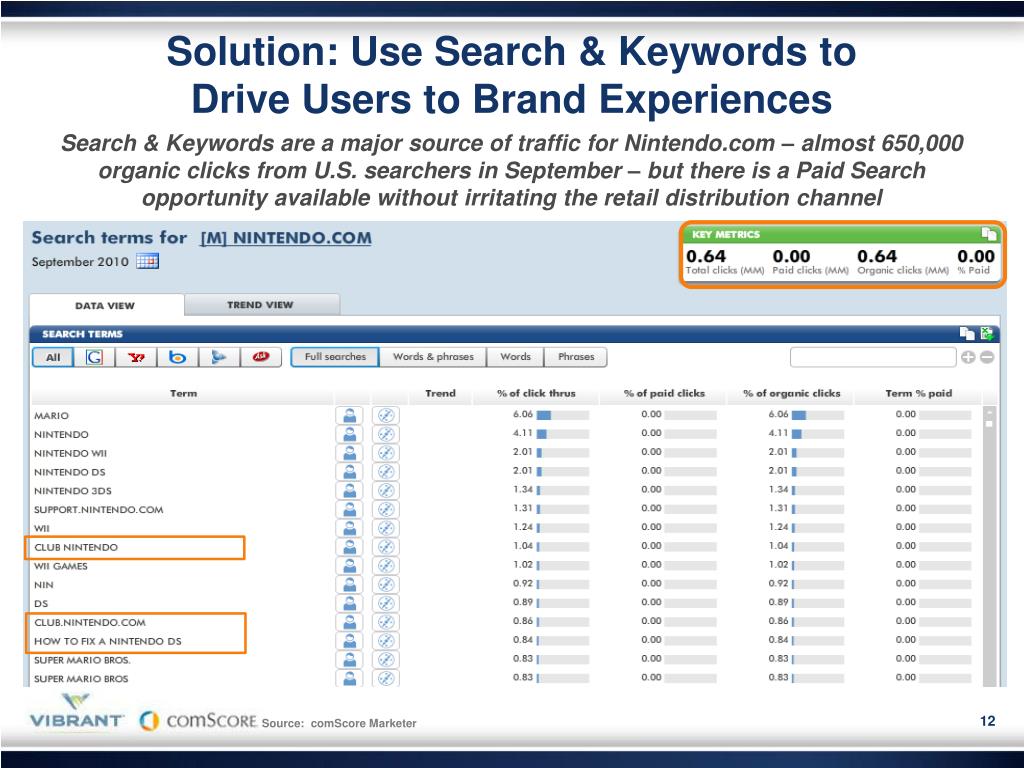Click the WII GAMES search term
The width and height of the screenshot is (1024, 768).
(61, 566)
